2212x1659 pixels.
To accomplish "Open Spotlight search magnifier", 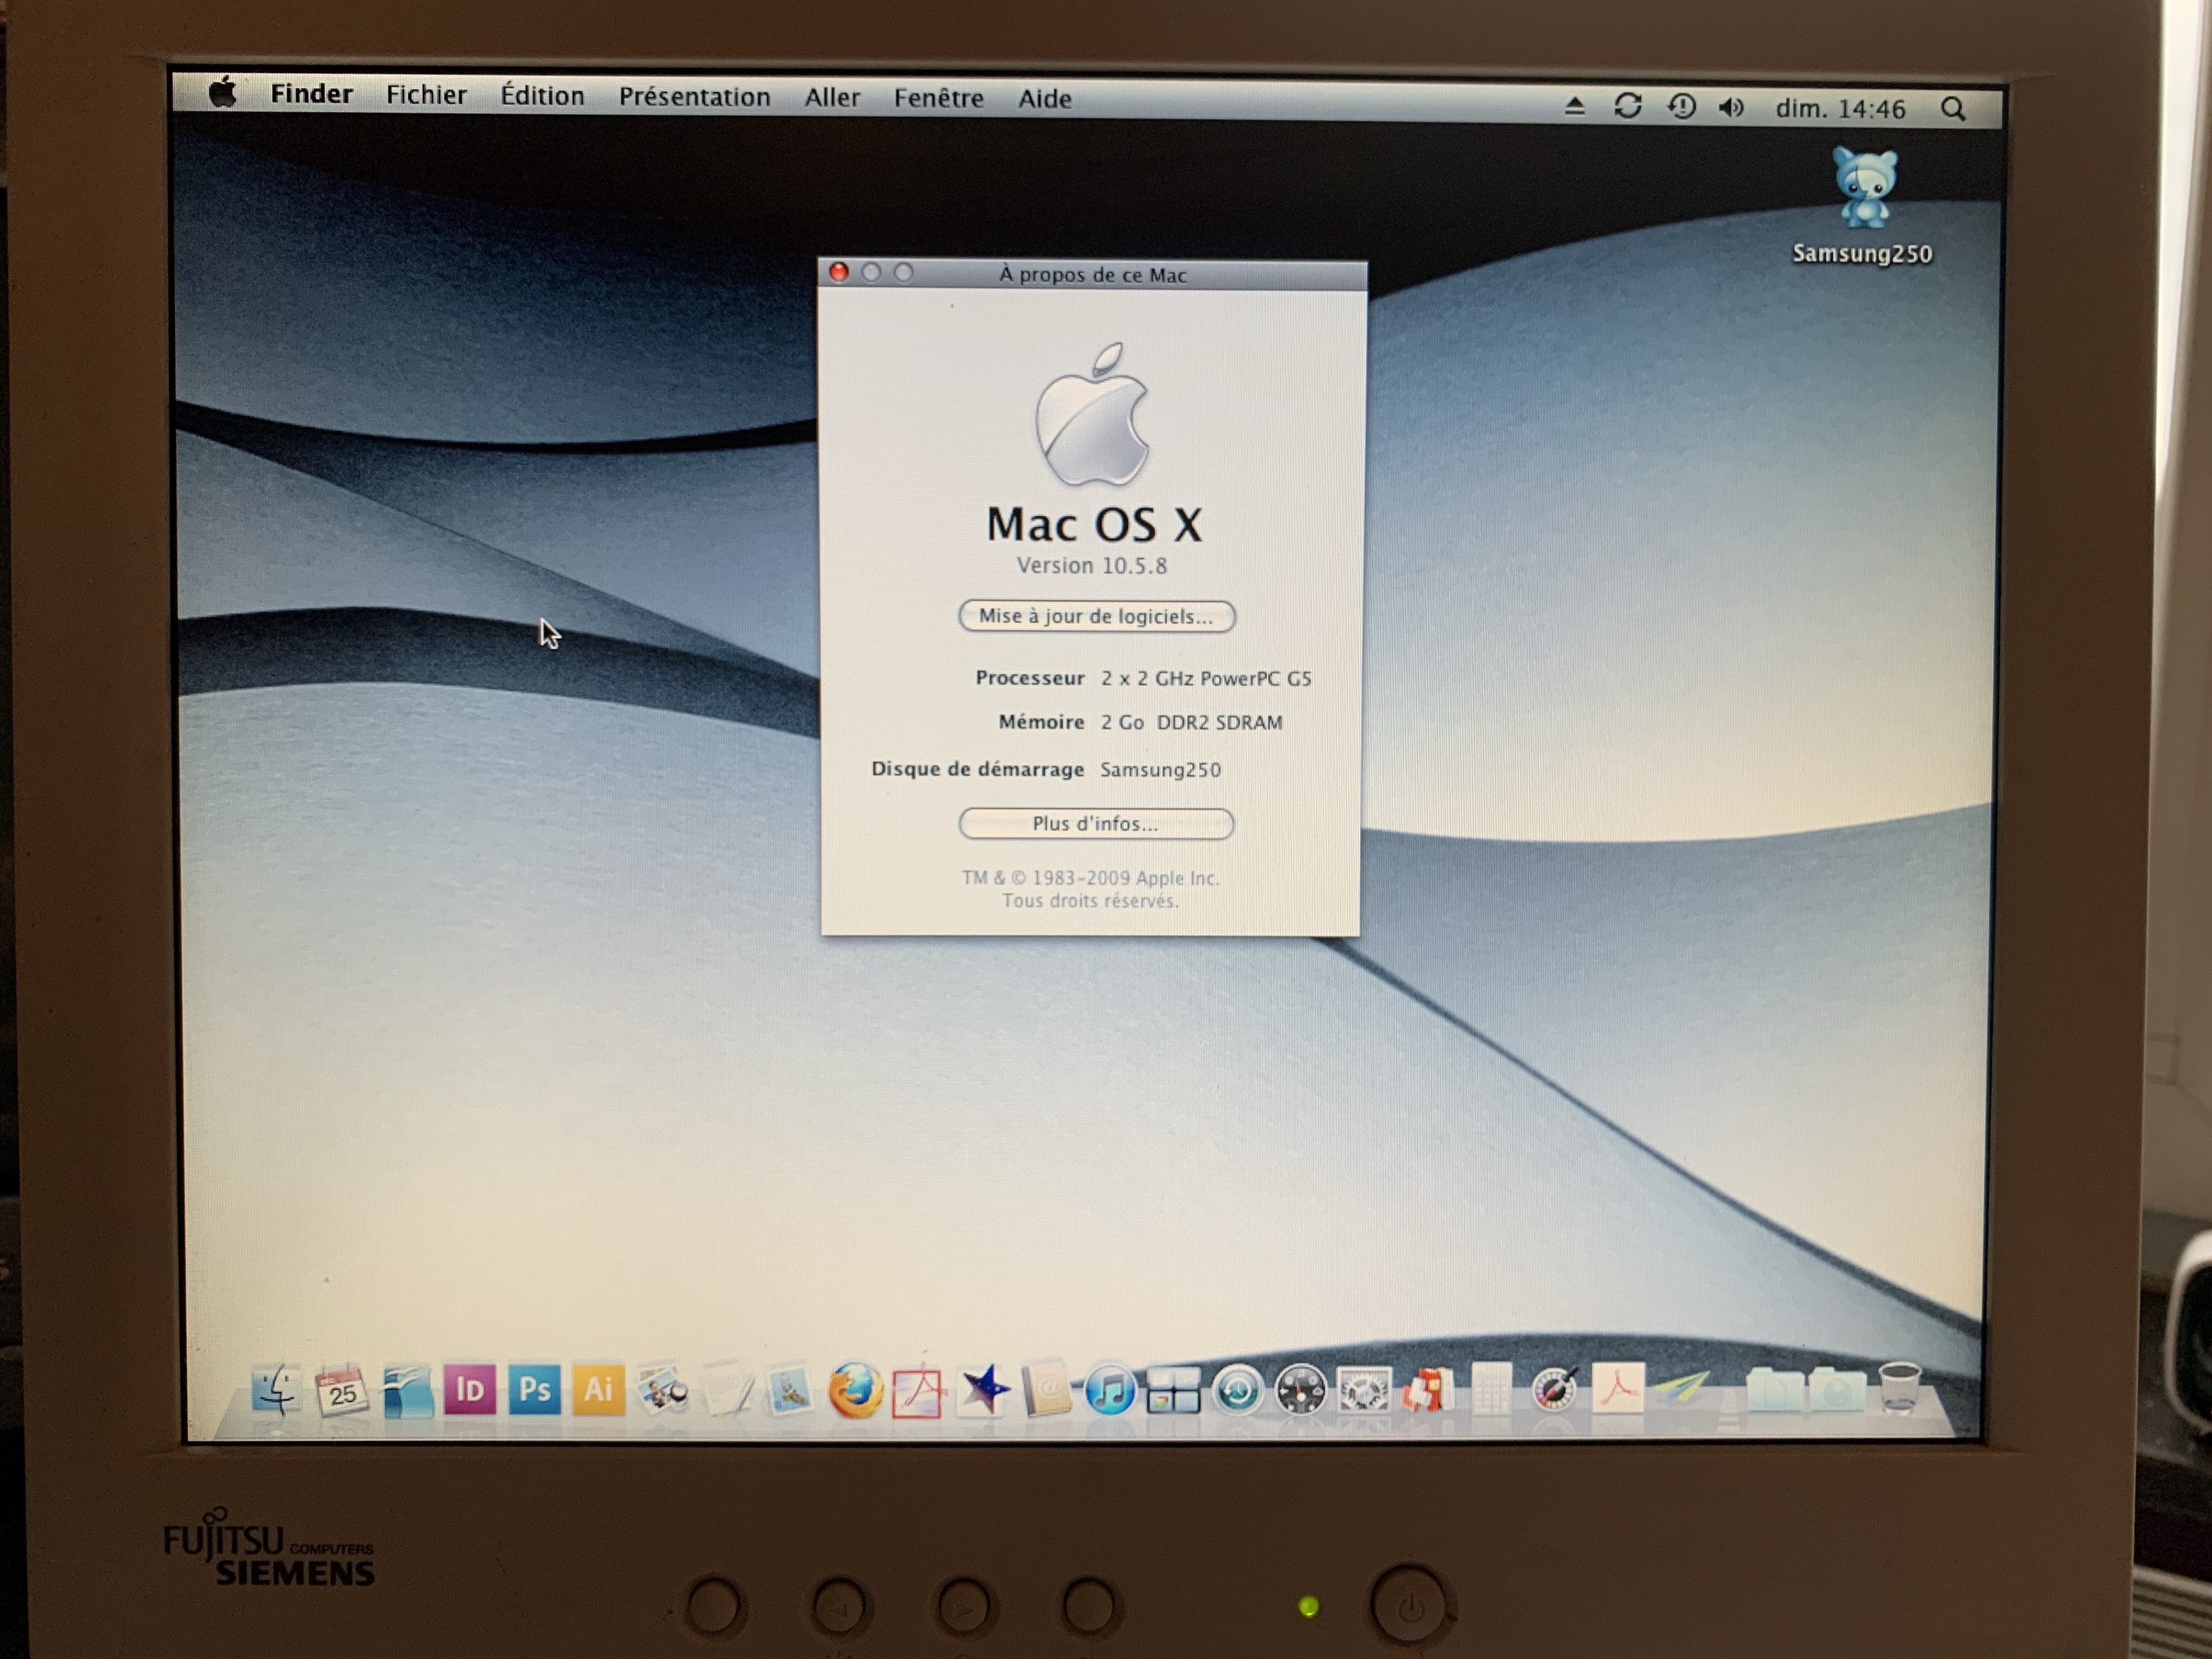I will 1952,109.
